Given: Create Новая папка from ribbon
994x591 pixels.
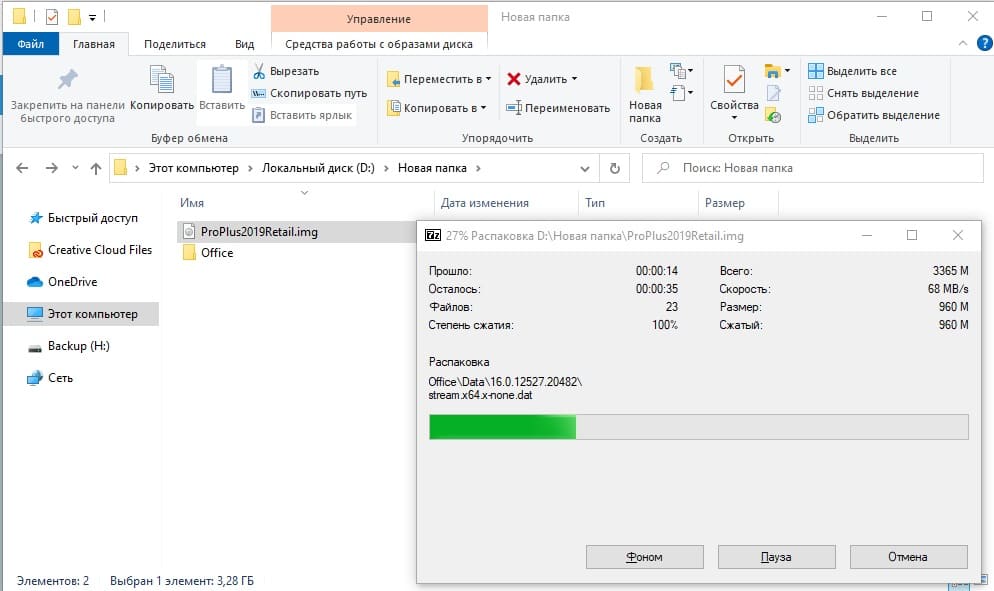Looking at the screenshot, I should click(645, 94).
